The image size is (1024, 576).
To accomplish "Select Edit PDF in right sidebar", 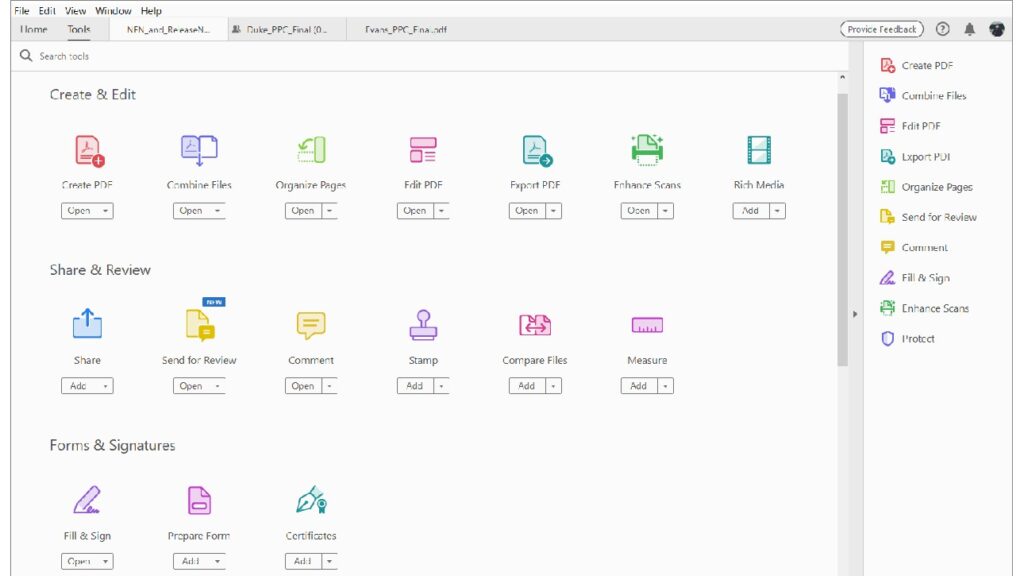I will pyautogui.click(x=910, y=126).
